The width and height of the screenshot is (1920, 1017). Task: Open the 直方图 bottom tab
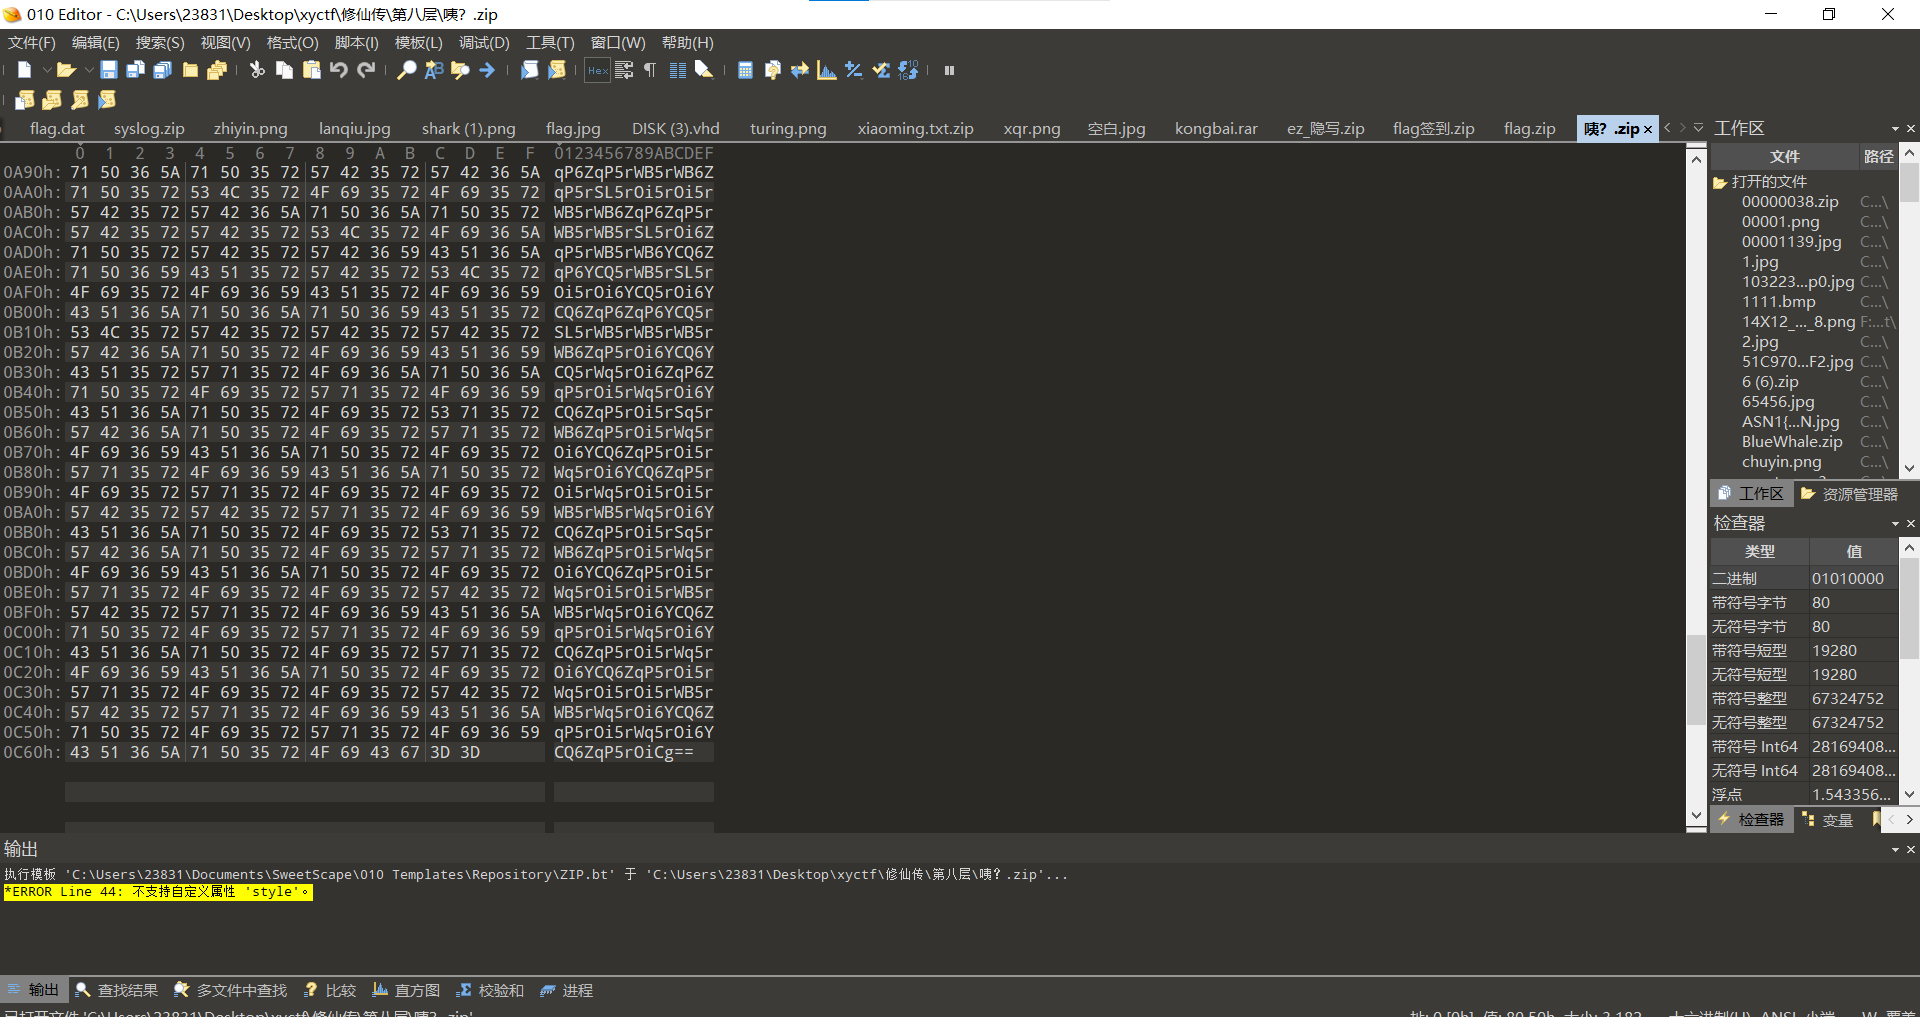click(406, 990)
